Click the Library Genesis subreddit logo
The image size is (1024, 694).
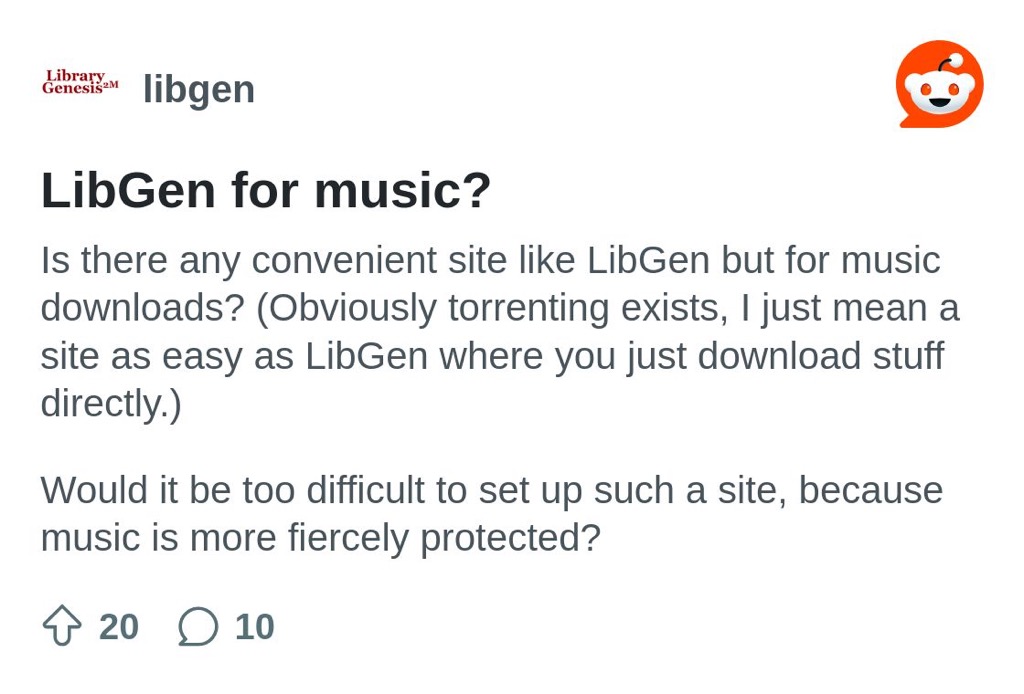point(80,82)
